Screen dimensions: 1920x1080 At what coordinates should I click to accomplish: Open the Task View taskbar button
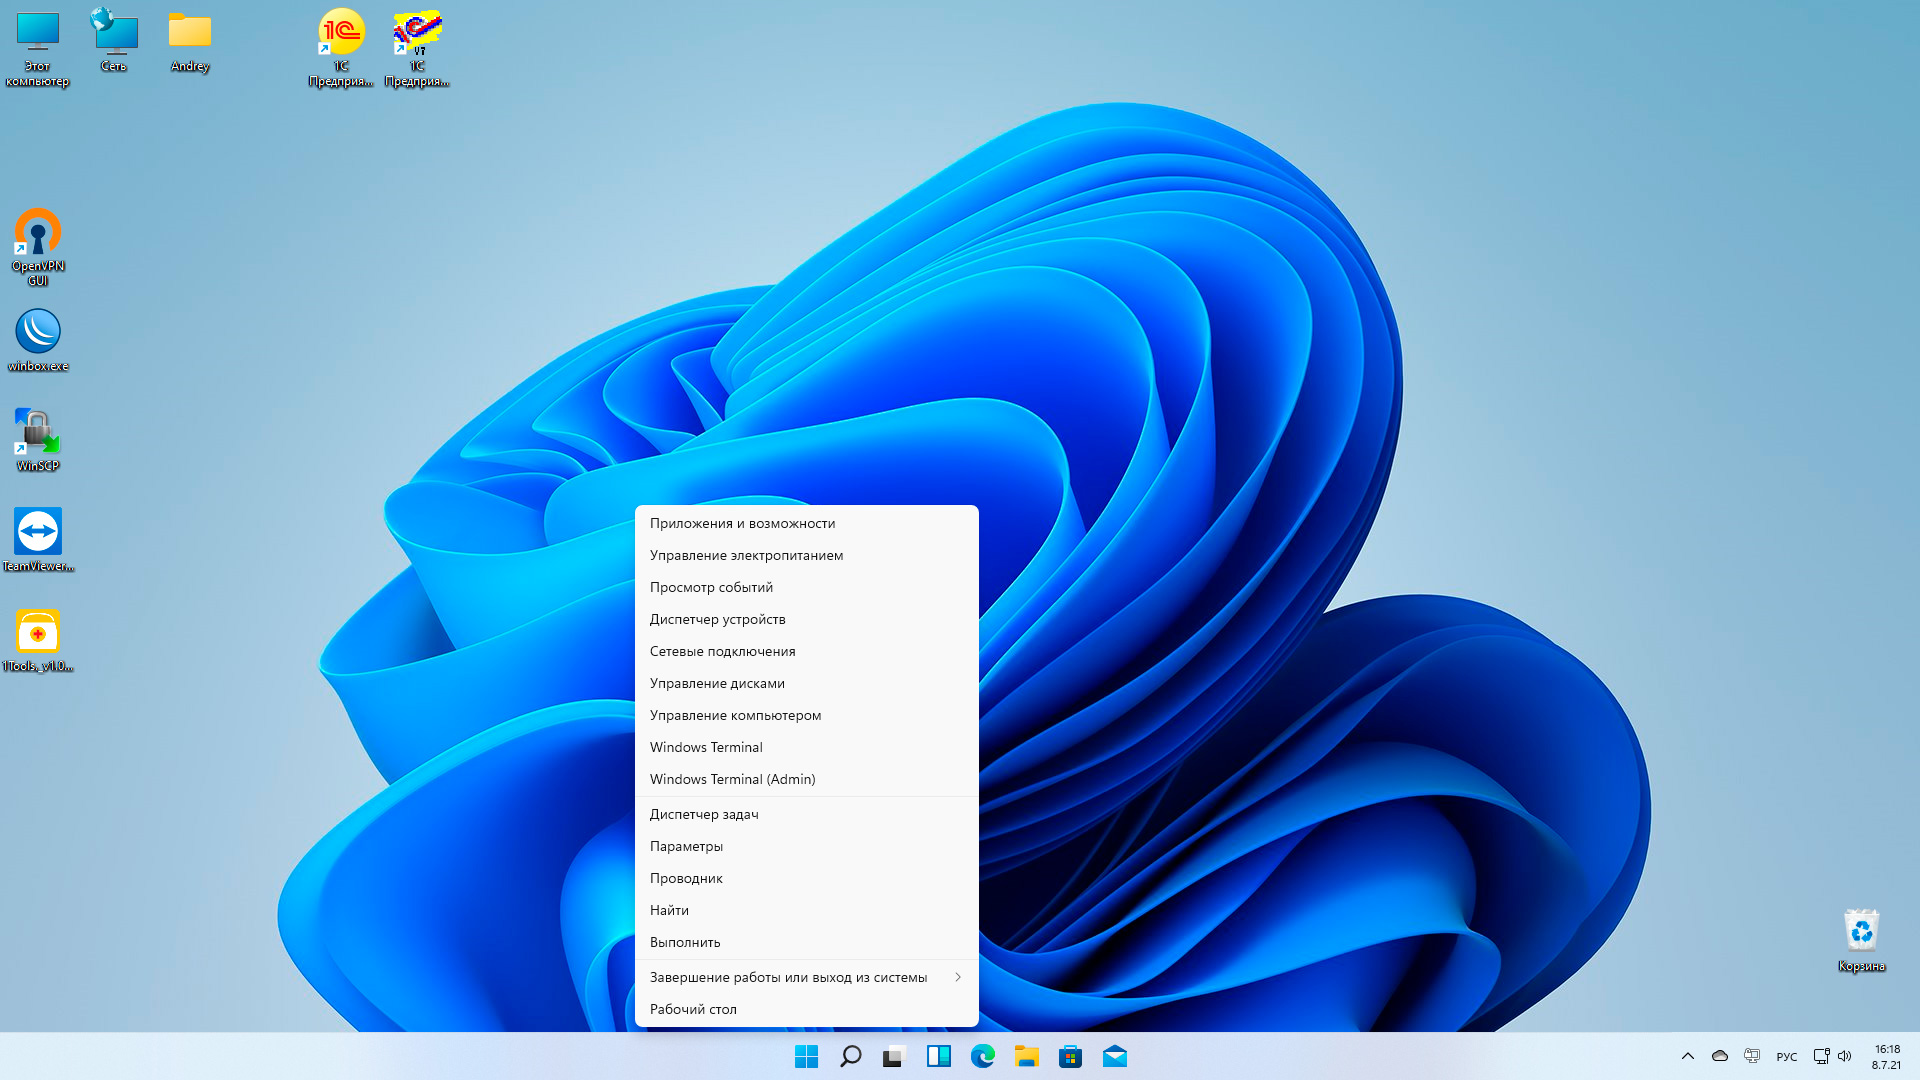894,1056
